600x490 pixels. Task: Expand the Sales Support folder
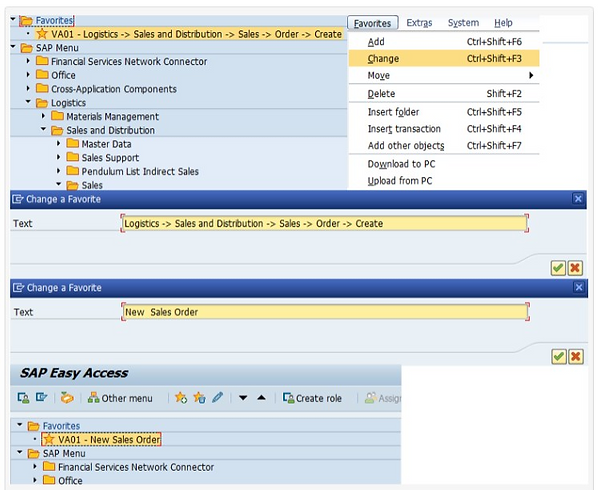[x=59, y=157]
